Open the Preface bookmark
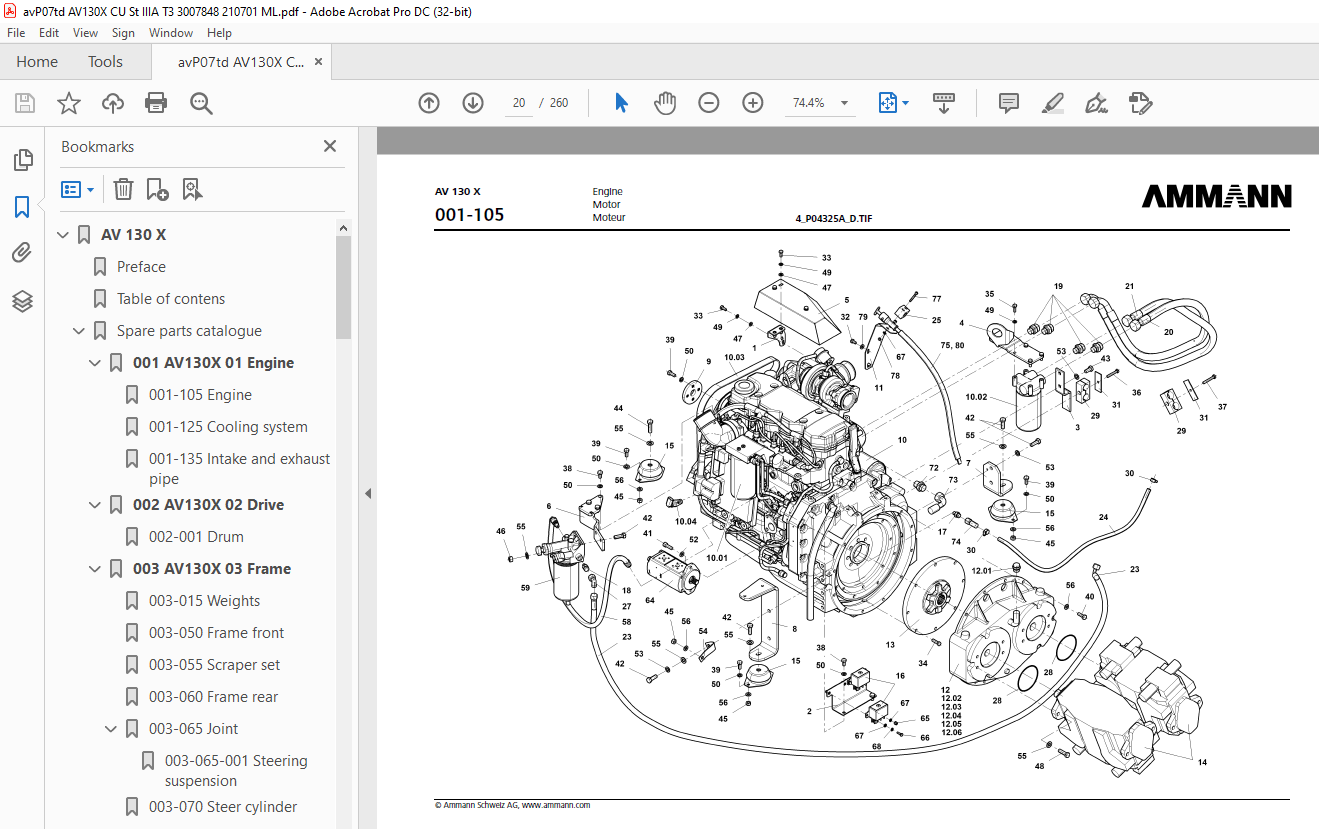This screenshot has width=1319, height=829. 141,267
